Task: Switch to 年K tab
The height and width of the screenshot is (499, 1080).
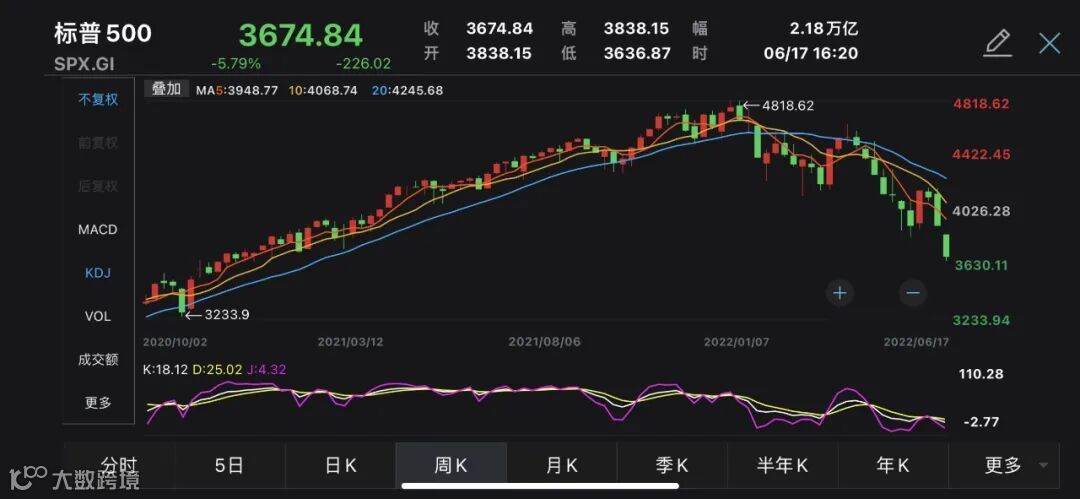Action: click(893, 466)
